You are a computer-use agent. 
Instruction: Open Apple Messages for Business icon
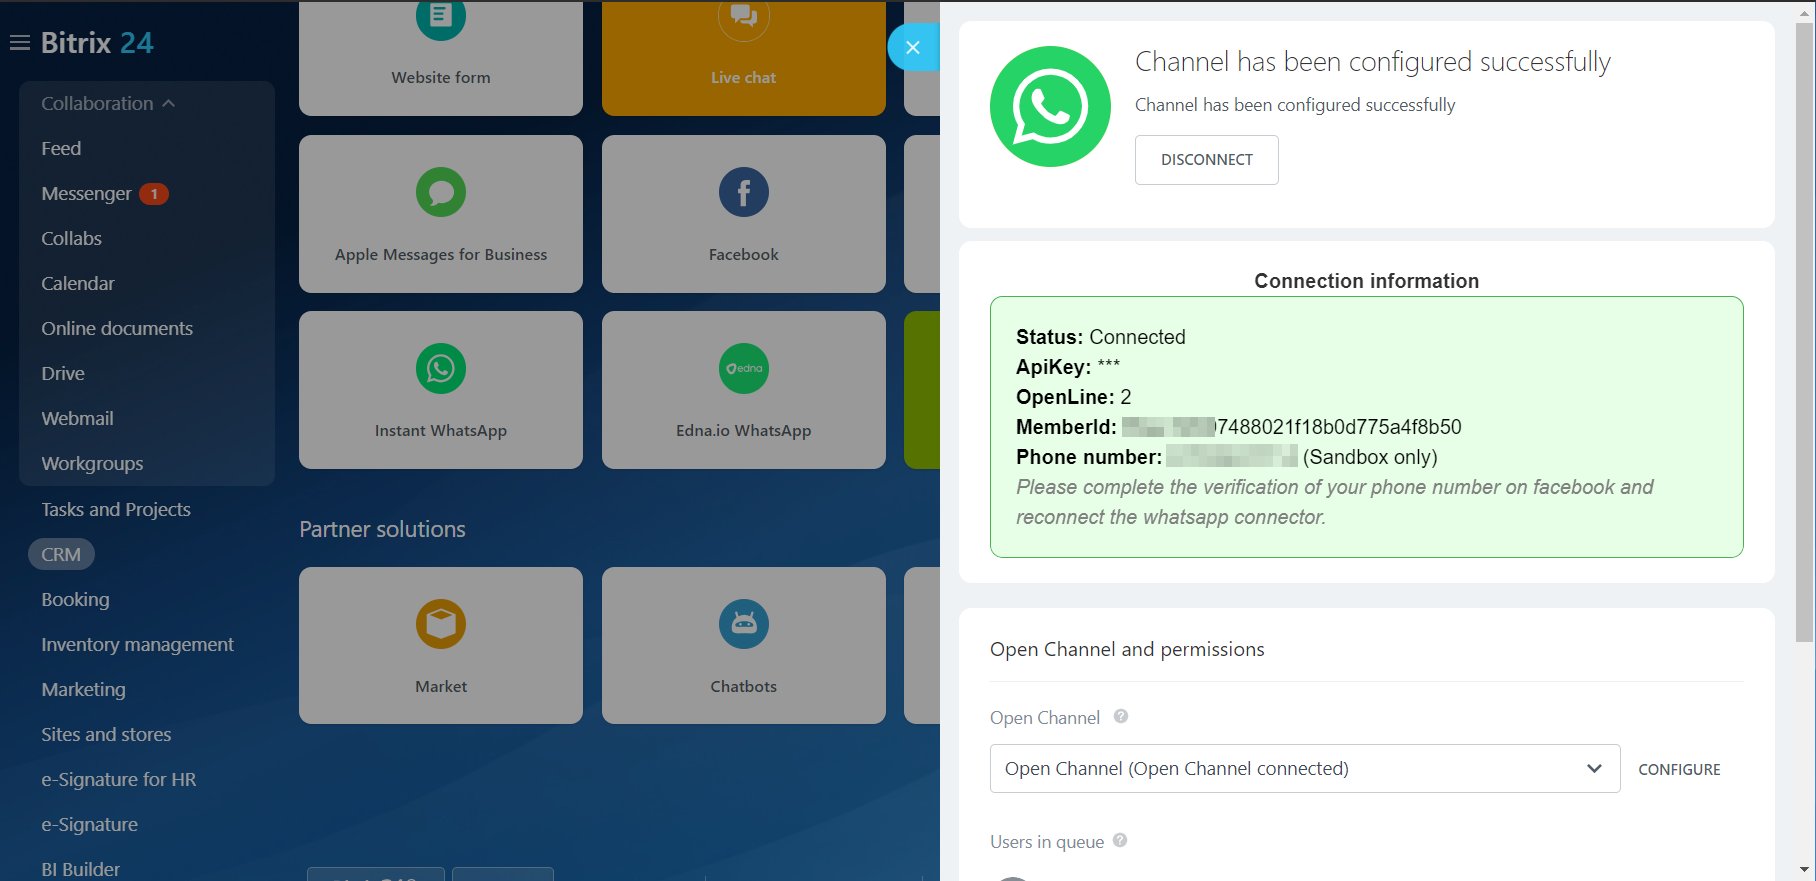(x=441, y=193)
